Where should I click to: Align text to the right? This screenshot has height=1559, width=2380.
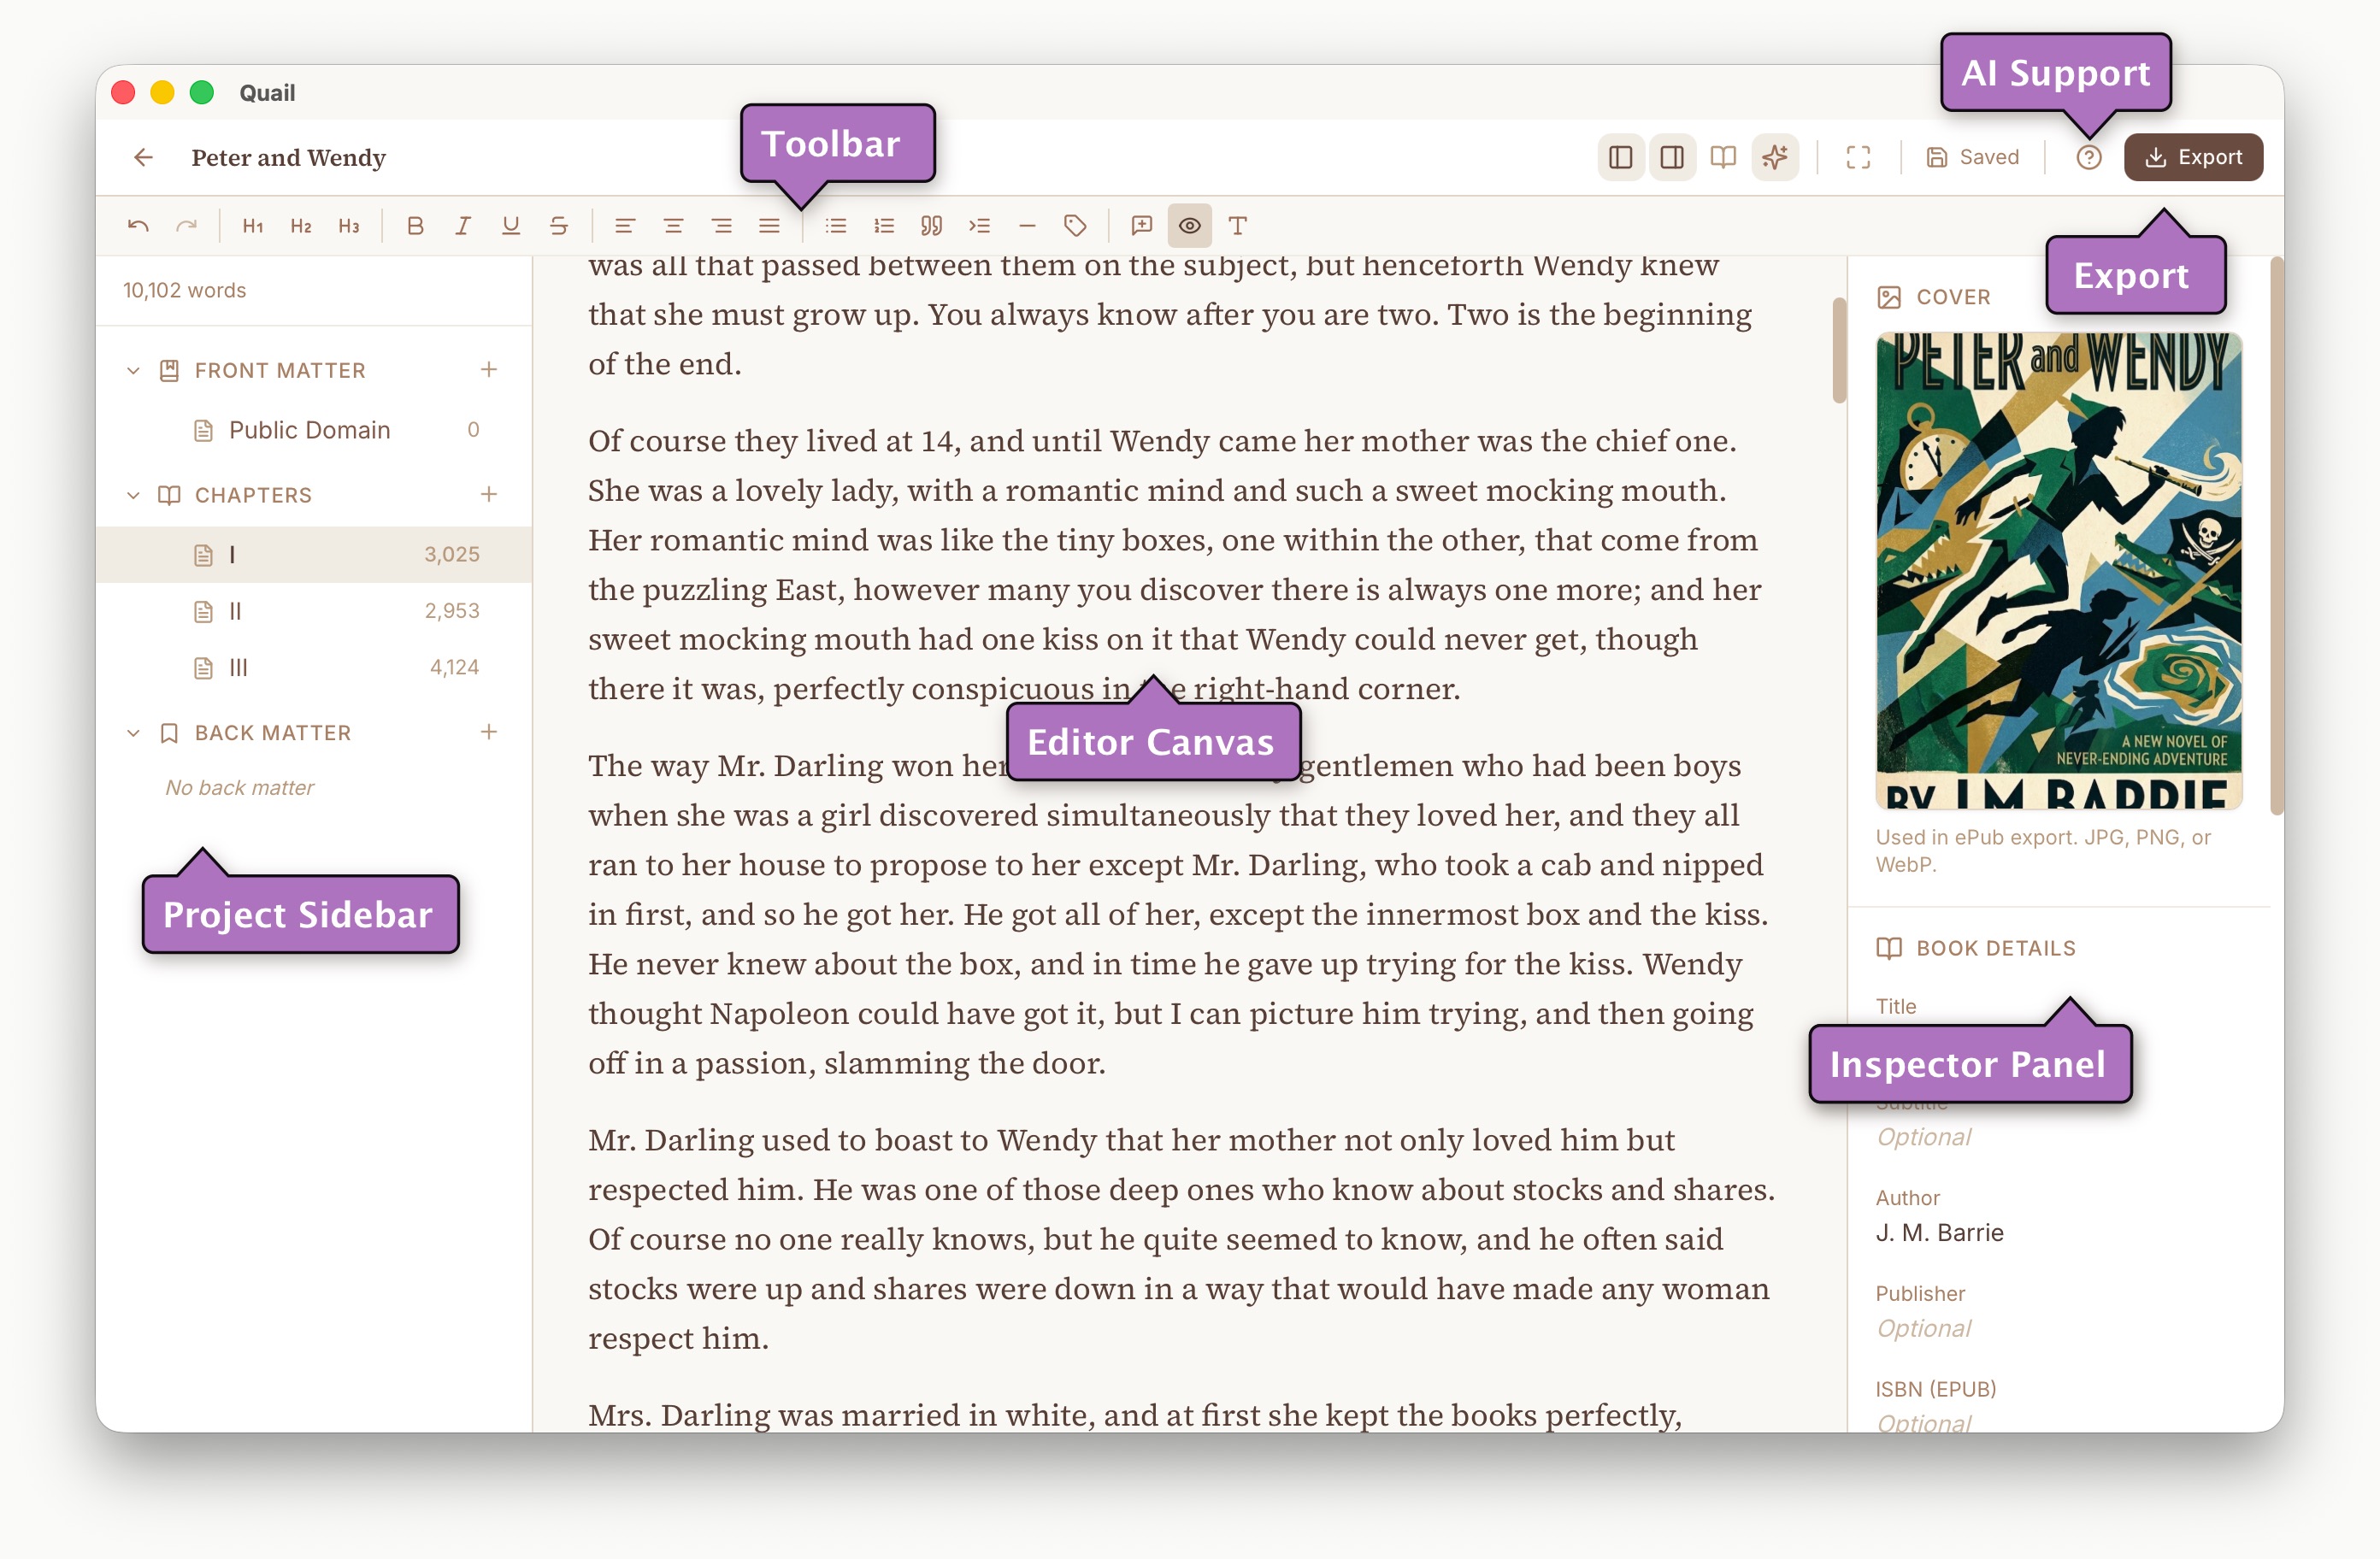tap(721, 226)
